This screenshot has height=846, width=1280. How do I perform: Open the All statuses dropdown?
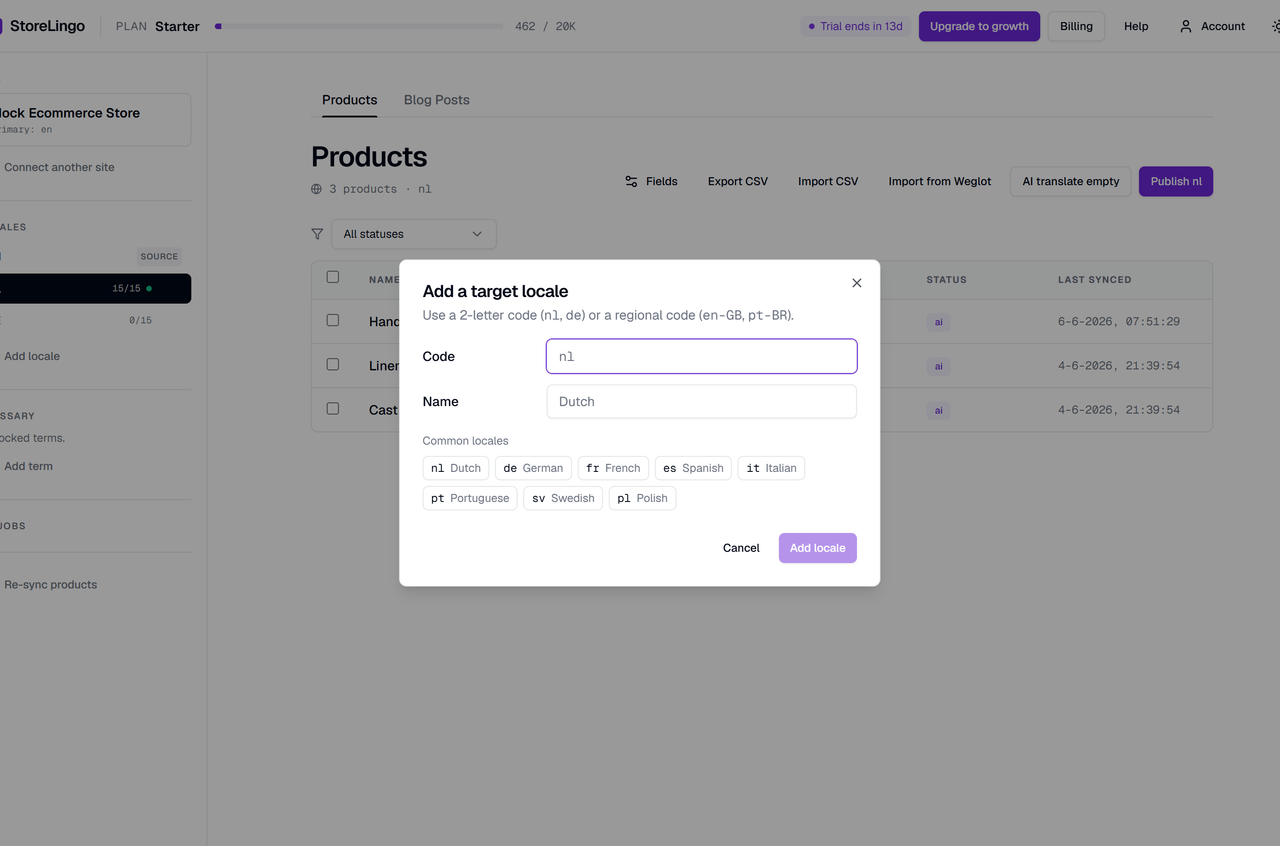[413, 234]
